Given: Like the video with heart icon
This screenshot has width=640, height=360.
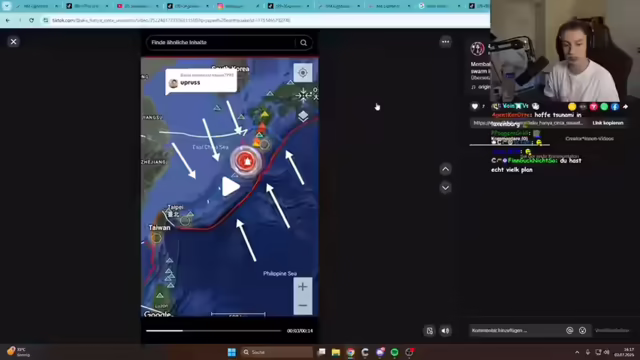Looking at the screenshot, I should tap(474, 107).
